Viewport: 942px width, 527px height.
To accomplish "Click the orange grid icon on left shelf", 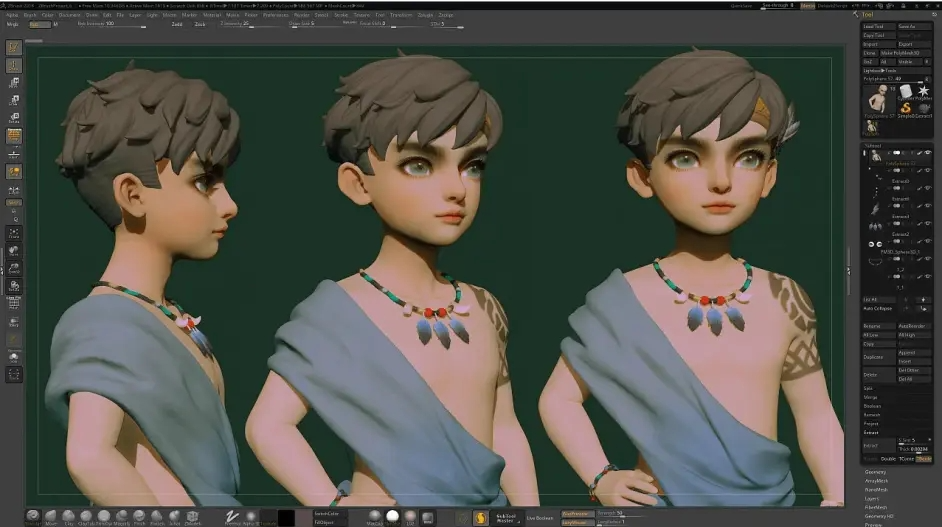I will pos(14,136).
